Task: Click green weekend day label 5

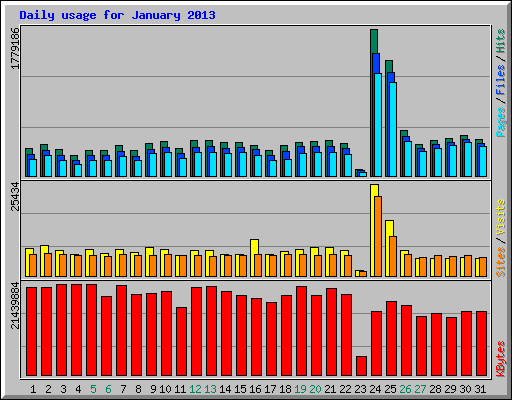Action: [93, 389]
